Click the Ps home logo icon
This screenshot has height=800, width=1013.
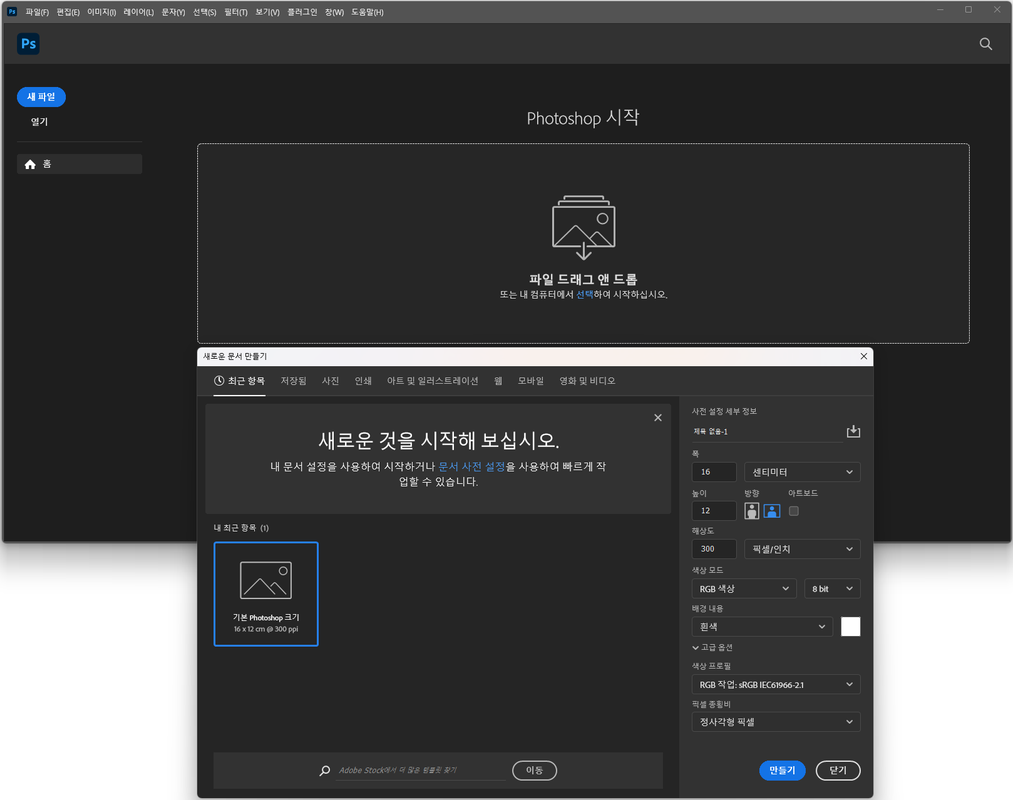(x=28, y=43)
